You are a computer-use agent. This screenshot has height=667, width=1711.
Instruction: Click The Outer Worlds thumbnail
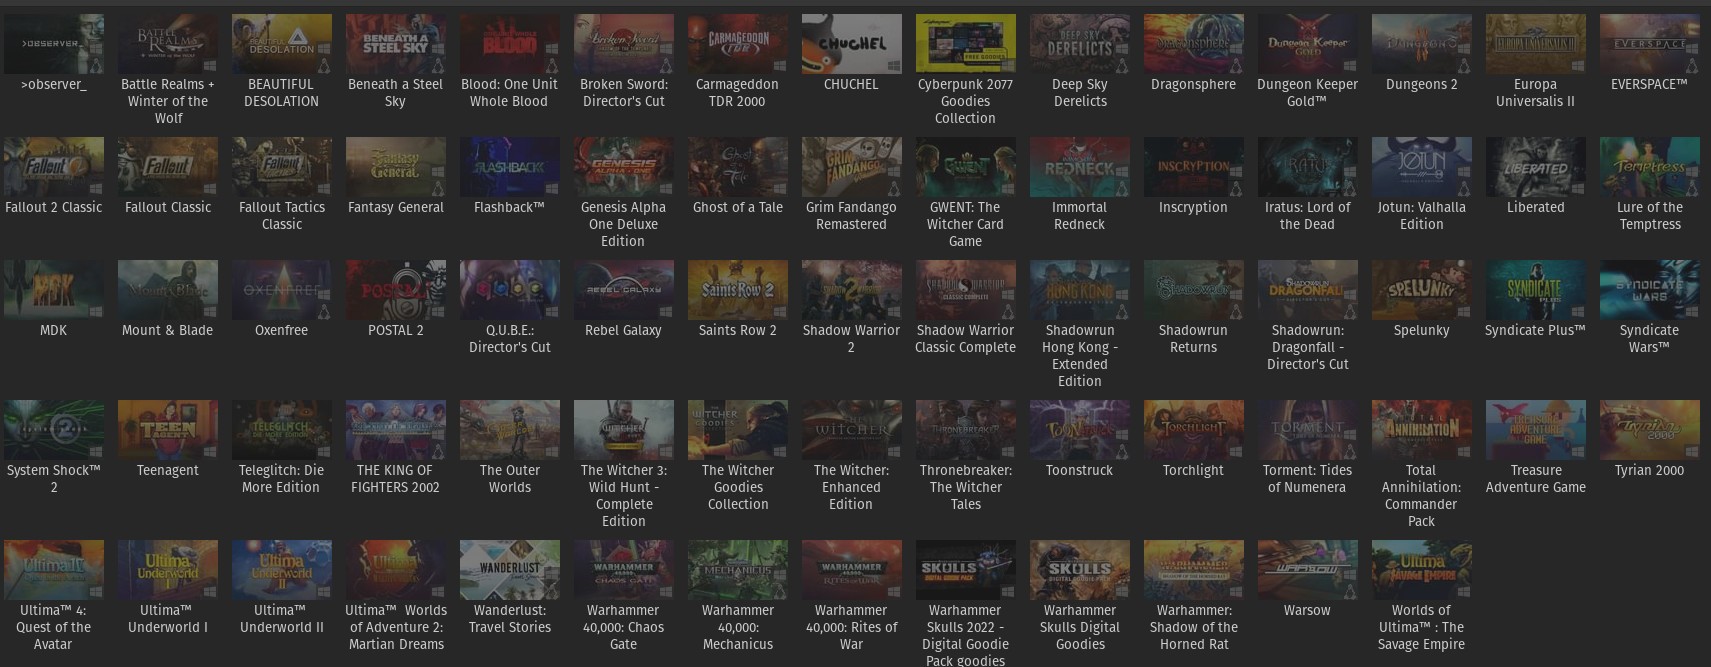click(510, 430)
